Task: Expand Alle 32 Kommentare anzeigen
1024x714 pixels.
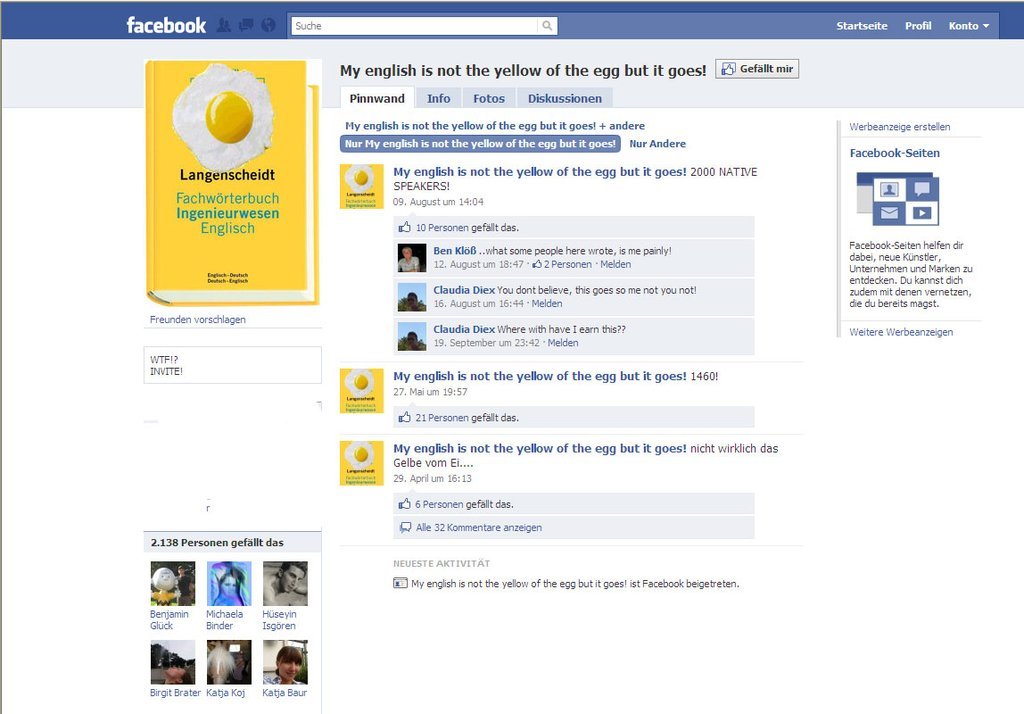Action: pos(479,528)
